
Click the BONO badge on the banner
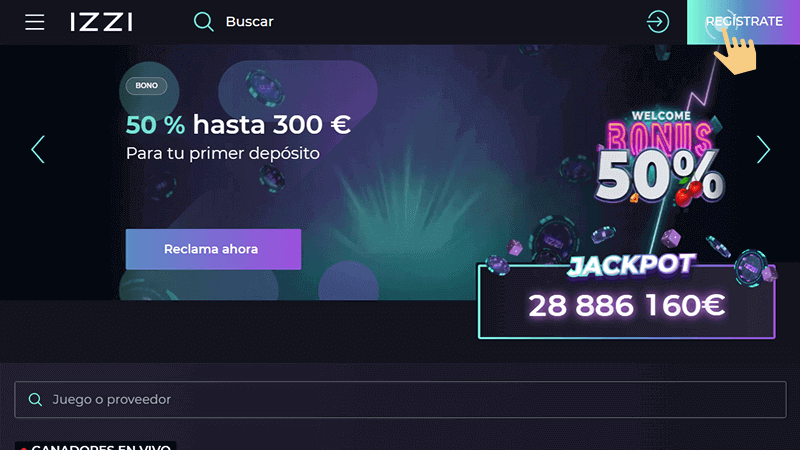coord(146,86)
